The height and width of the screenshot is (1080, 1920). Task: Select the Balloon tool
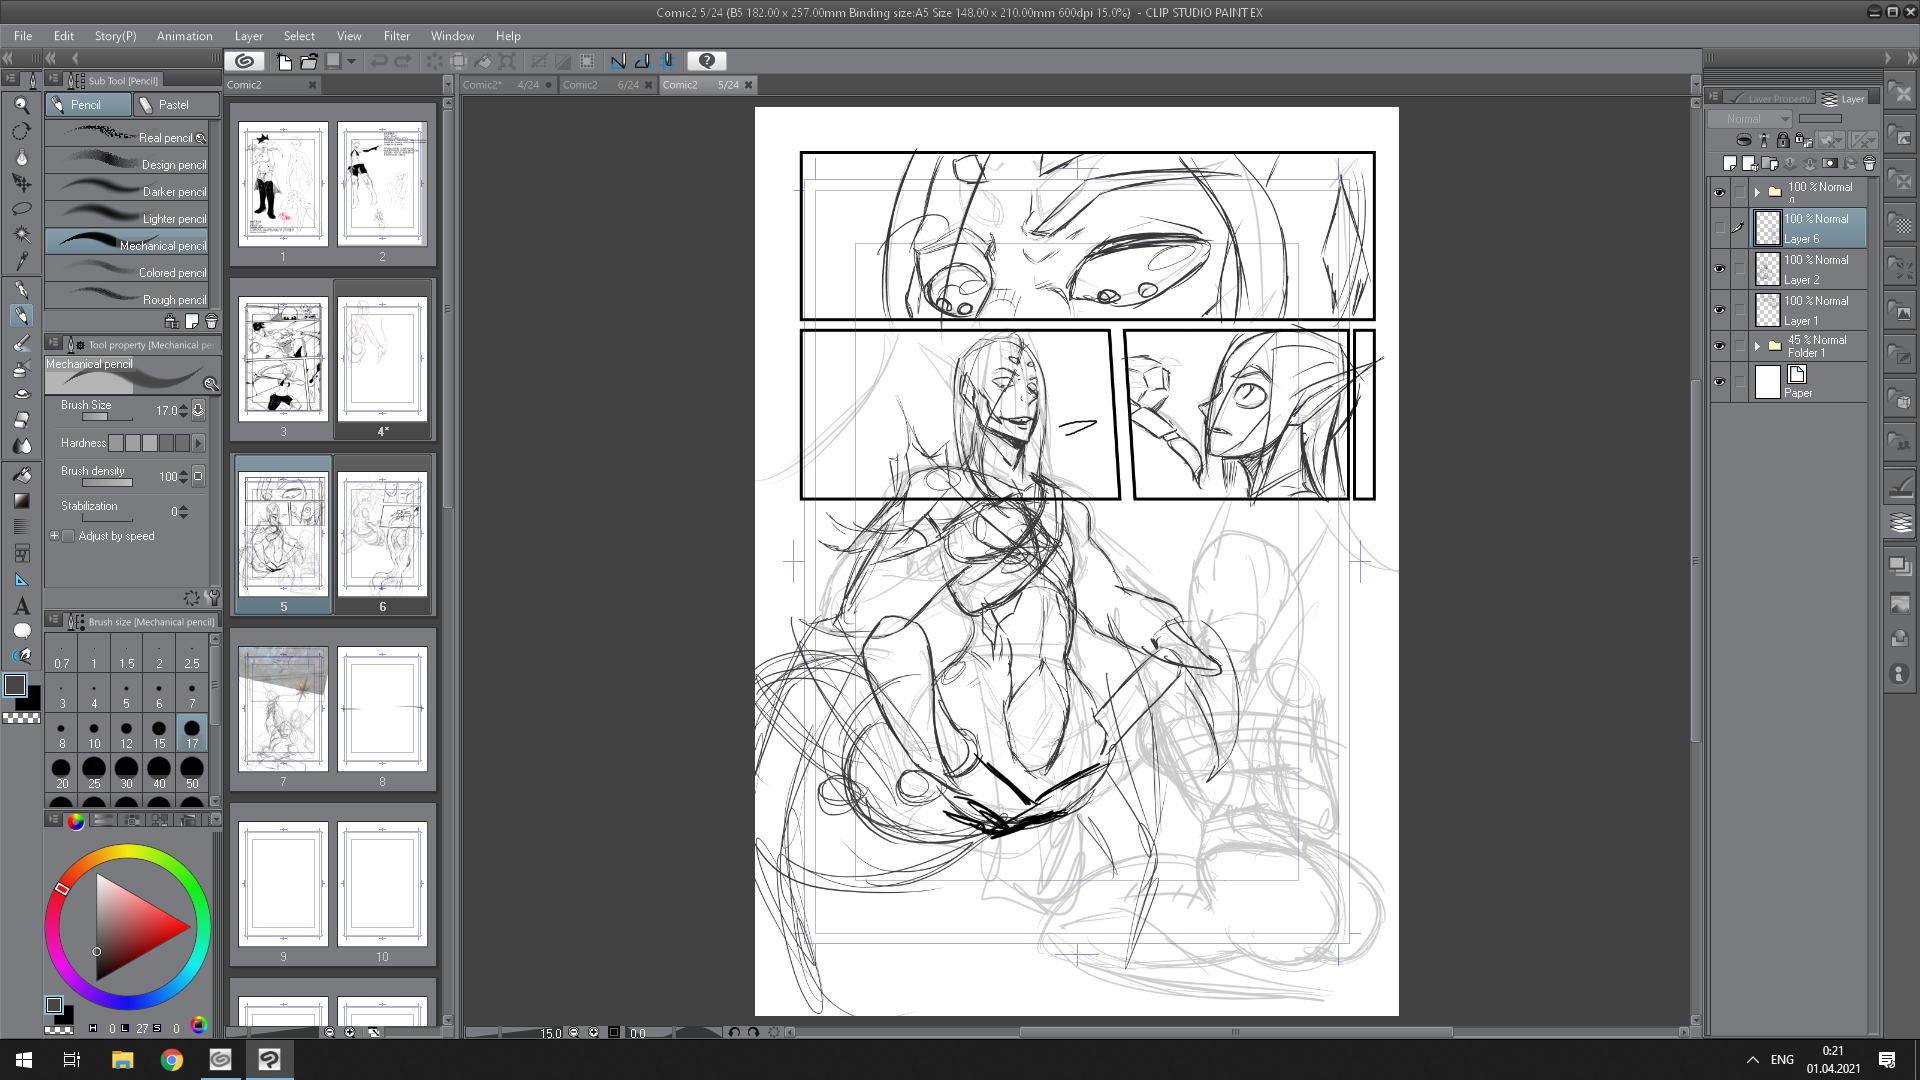21,631
